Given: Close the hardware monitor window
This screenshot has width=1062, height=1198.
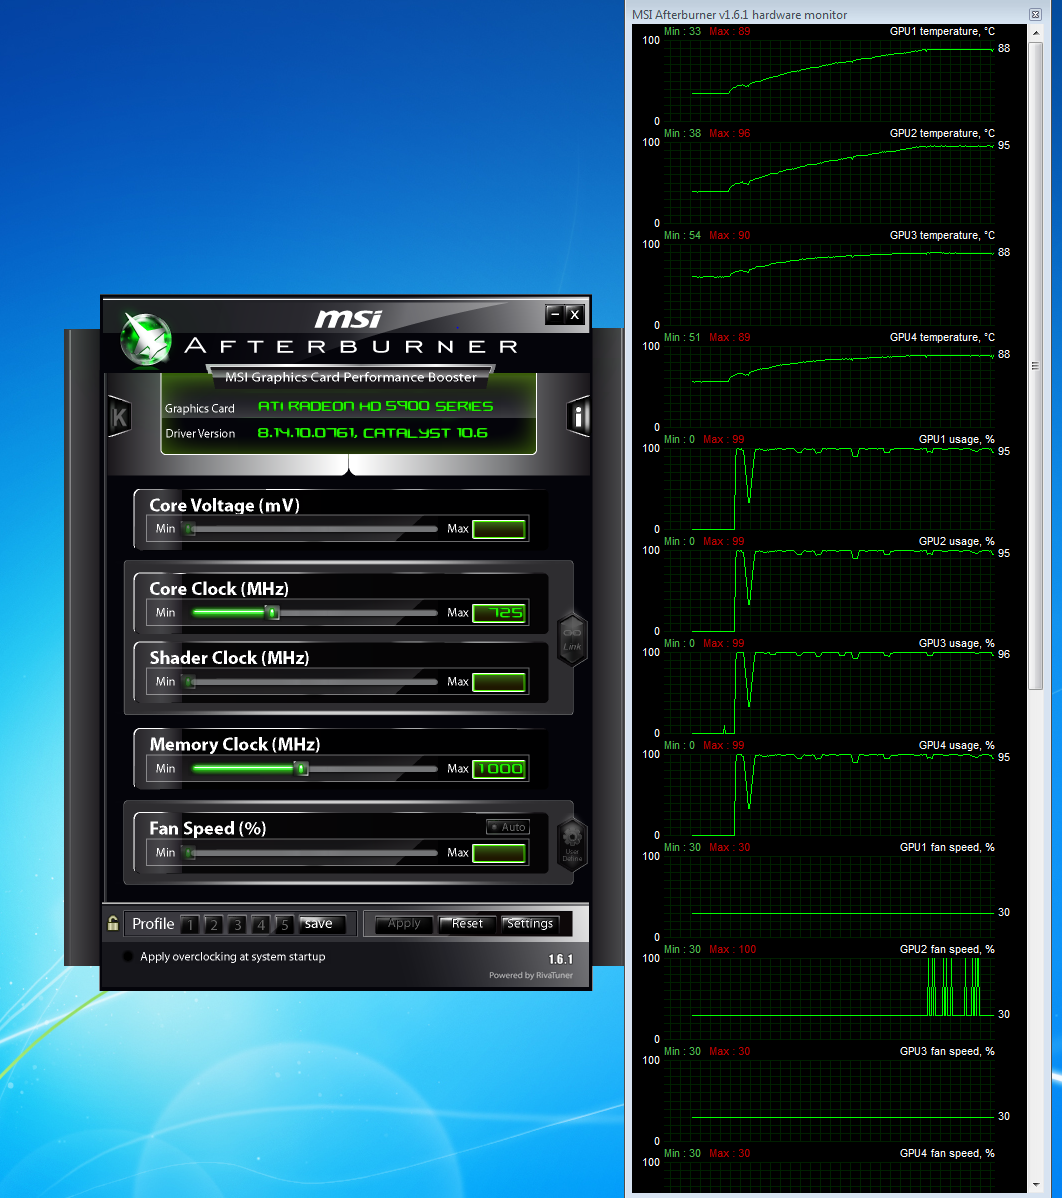Looking at the screenshot, I should [1035, 15].
